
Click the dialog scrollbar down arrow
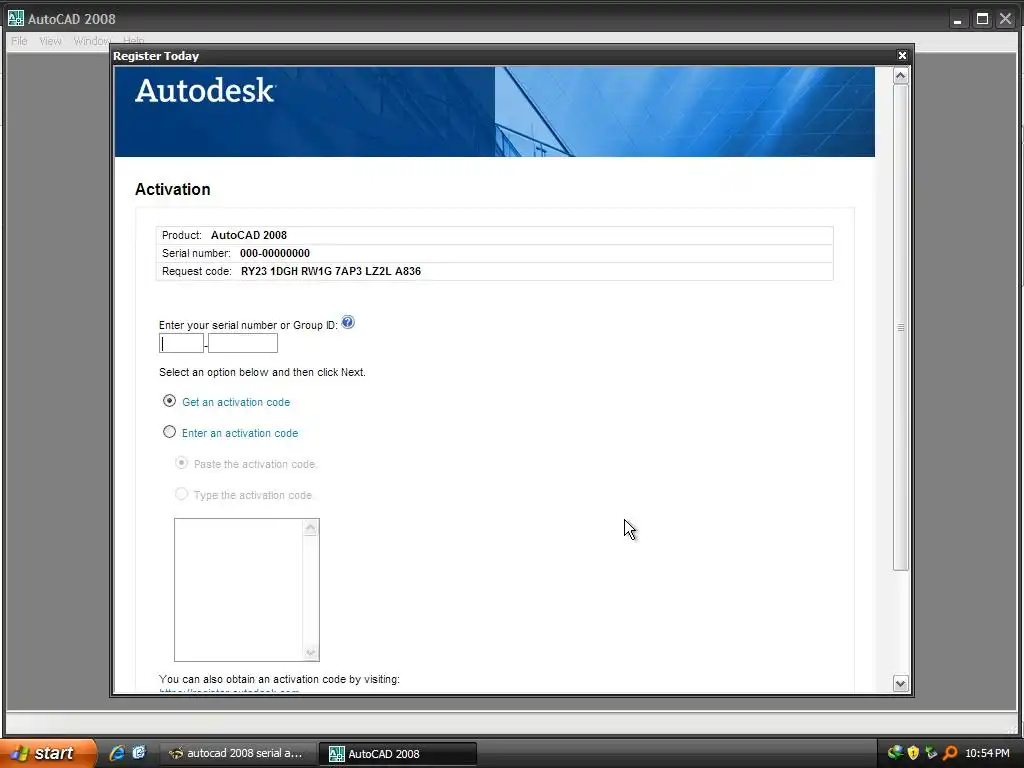click(901, 684)
